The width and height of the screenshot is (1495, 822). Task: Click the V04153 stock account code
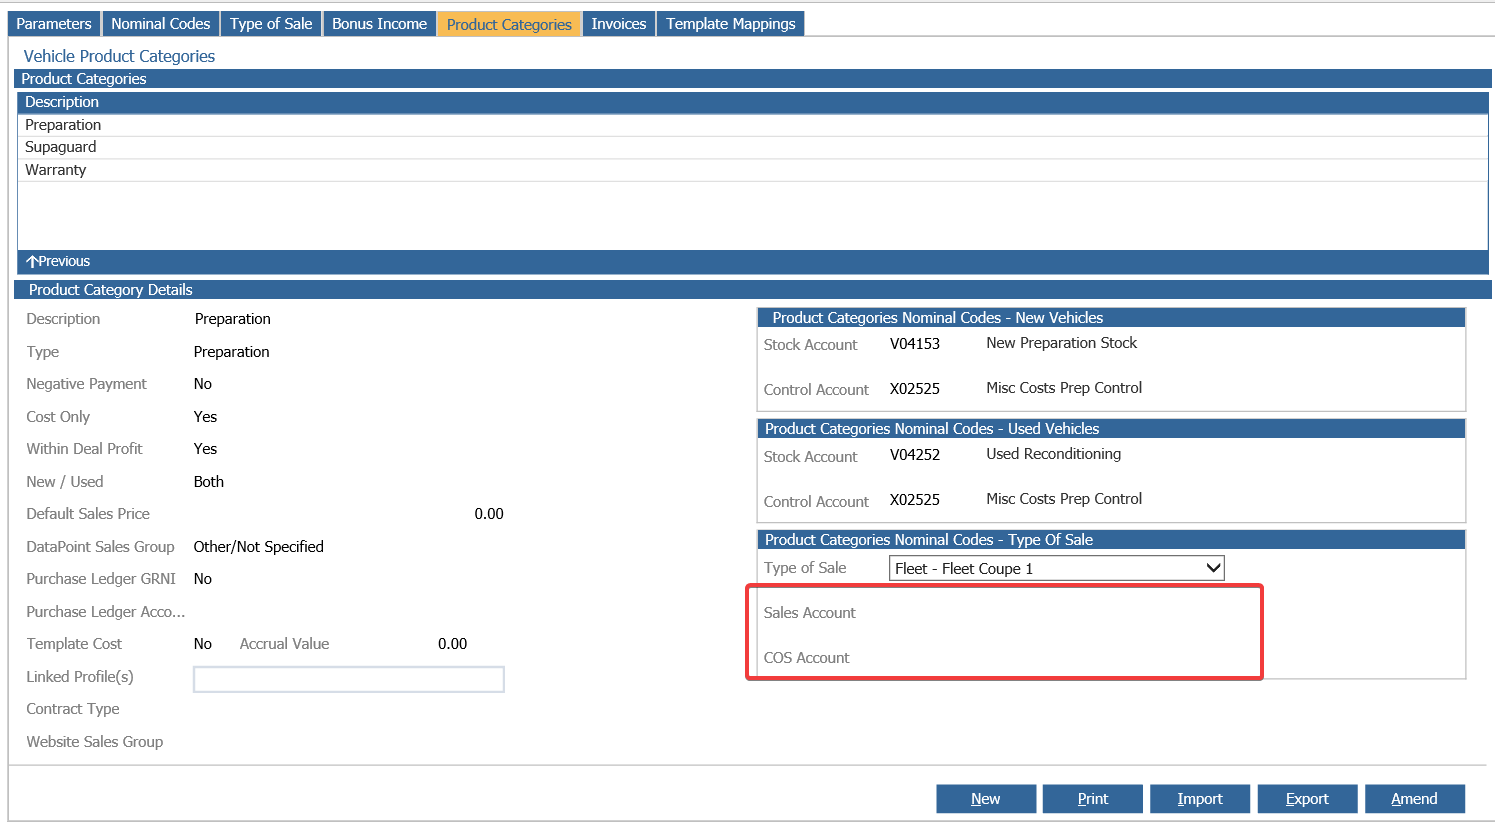pyautogui.click(x=915, y=344)
